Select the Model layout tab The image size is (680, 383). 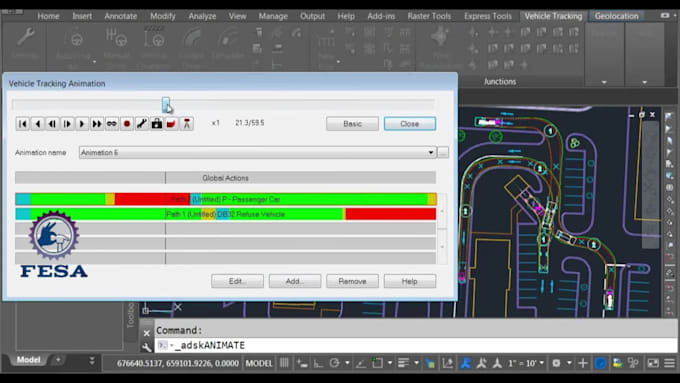click(29, 360)
